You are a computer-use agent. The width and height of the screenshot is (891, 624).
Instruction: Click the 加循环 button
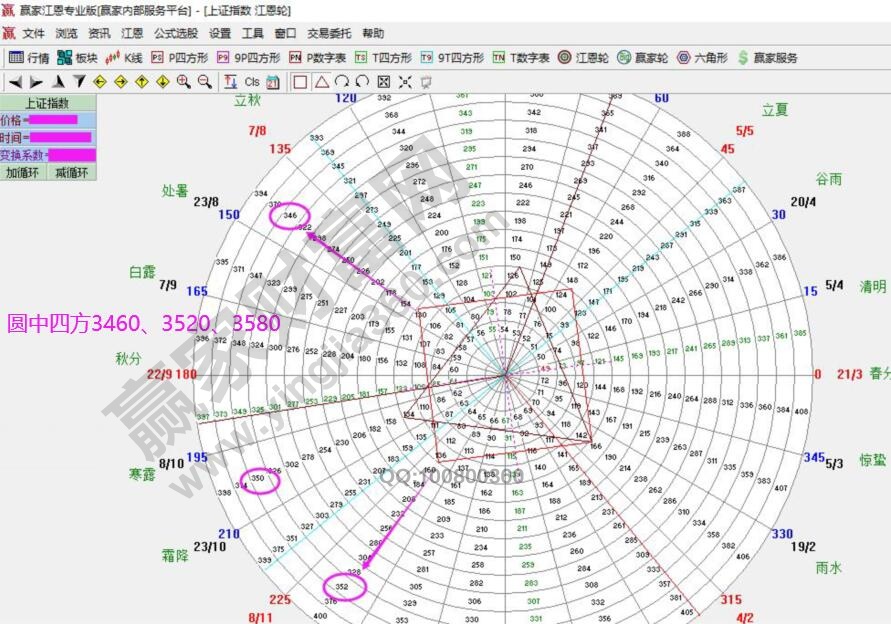[24, 172]
